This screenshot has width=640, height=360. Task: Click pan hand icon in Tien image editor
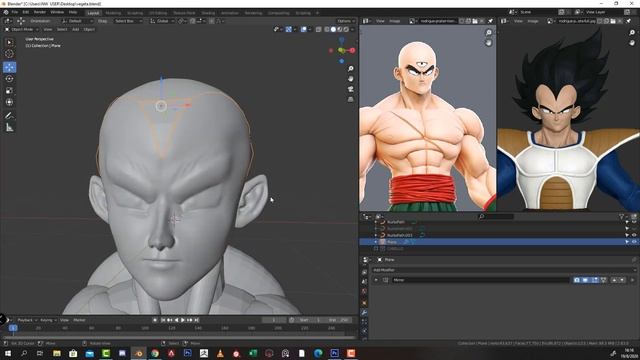click(489, 43)
